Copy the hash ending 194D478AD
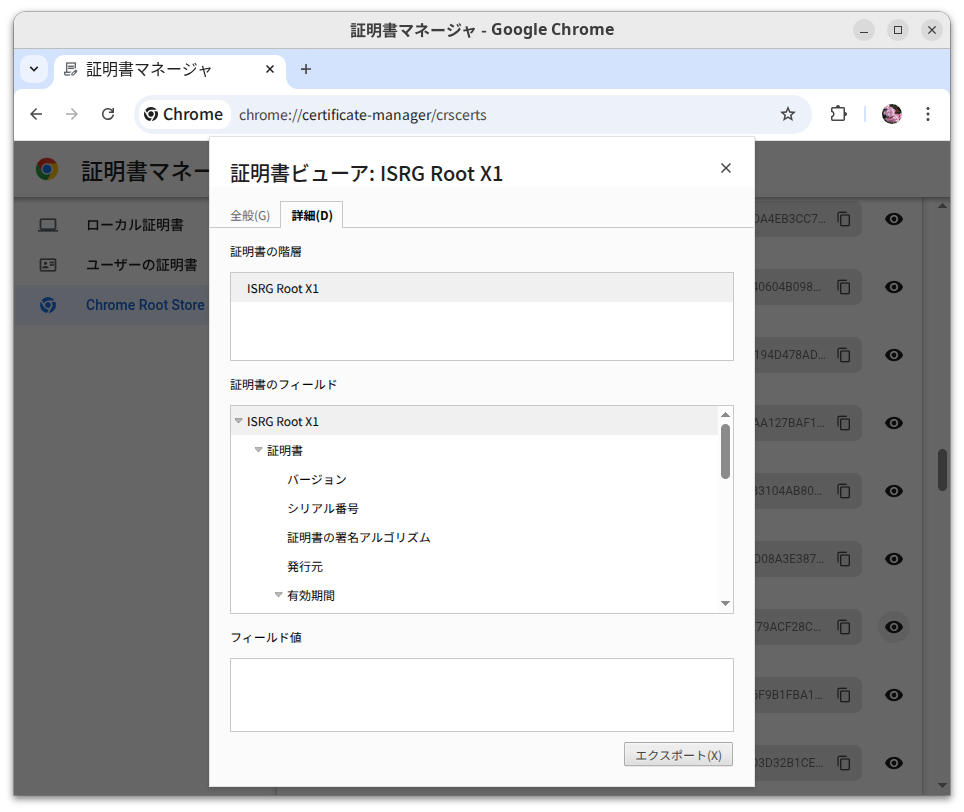This screenshot has height=812, width=964. pos(844,355)
